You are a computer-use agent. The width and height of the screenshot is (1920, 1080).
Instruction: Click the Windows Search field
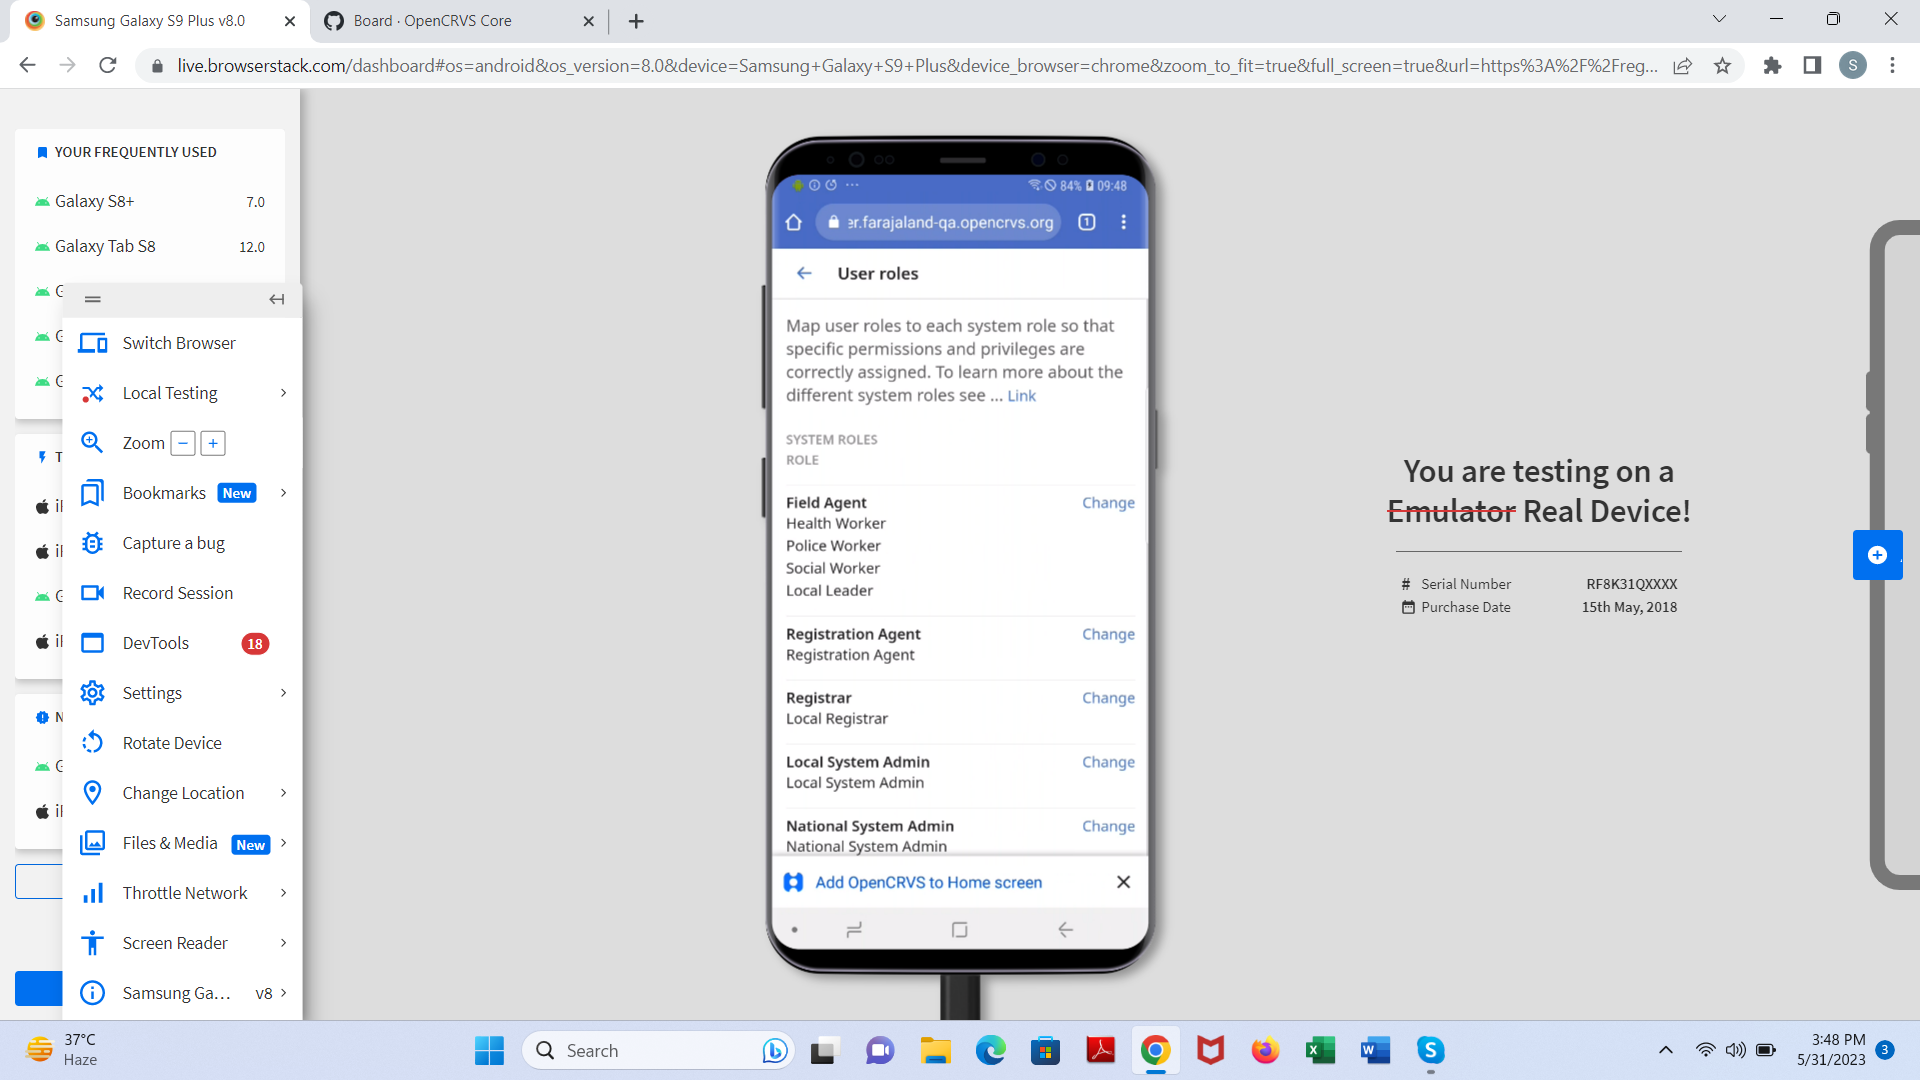(x=658, y=1050)
